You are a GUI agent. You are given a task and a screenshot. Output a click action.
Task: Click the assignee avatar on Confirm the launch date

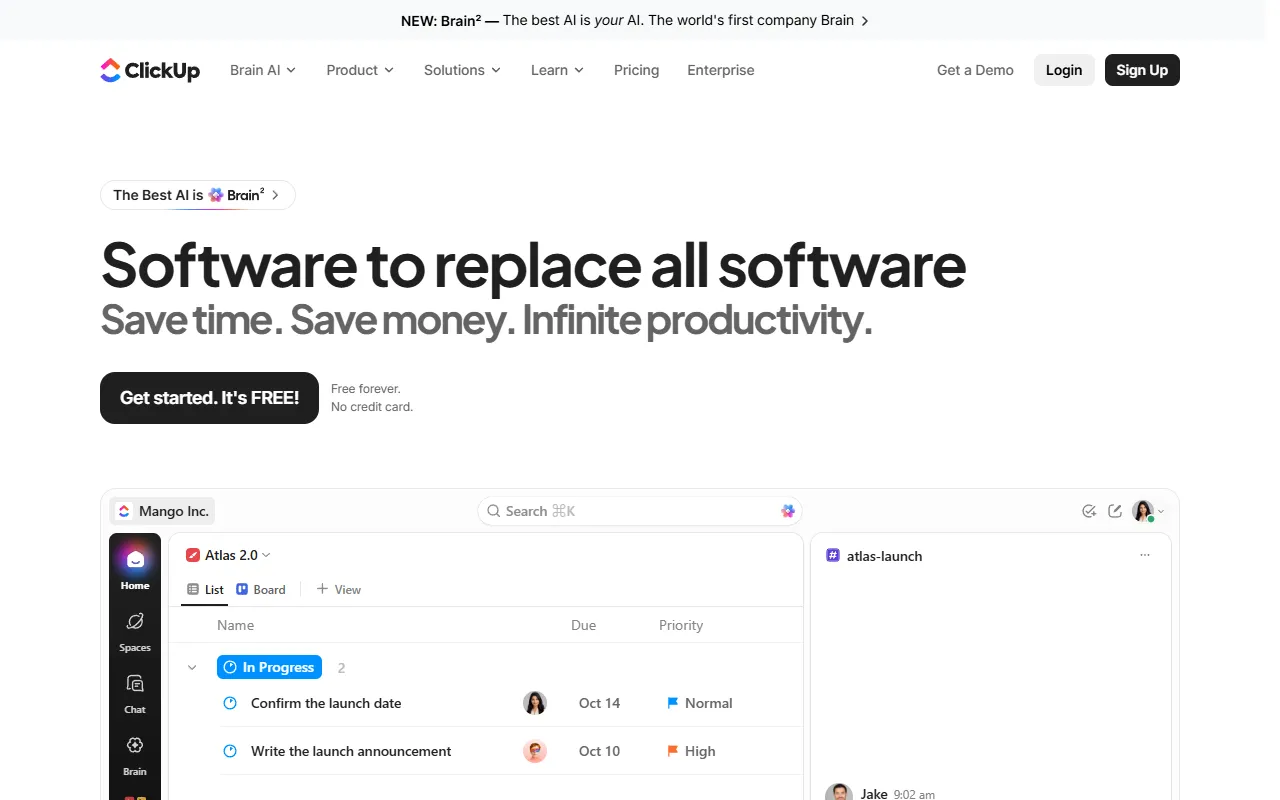(535, 703)
